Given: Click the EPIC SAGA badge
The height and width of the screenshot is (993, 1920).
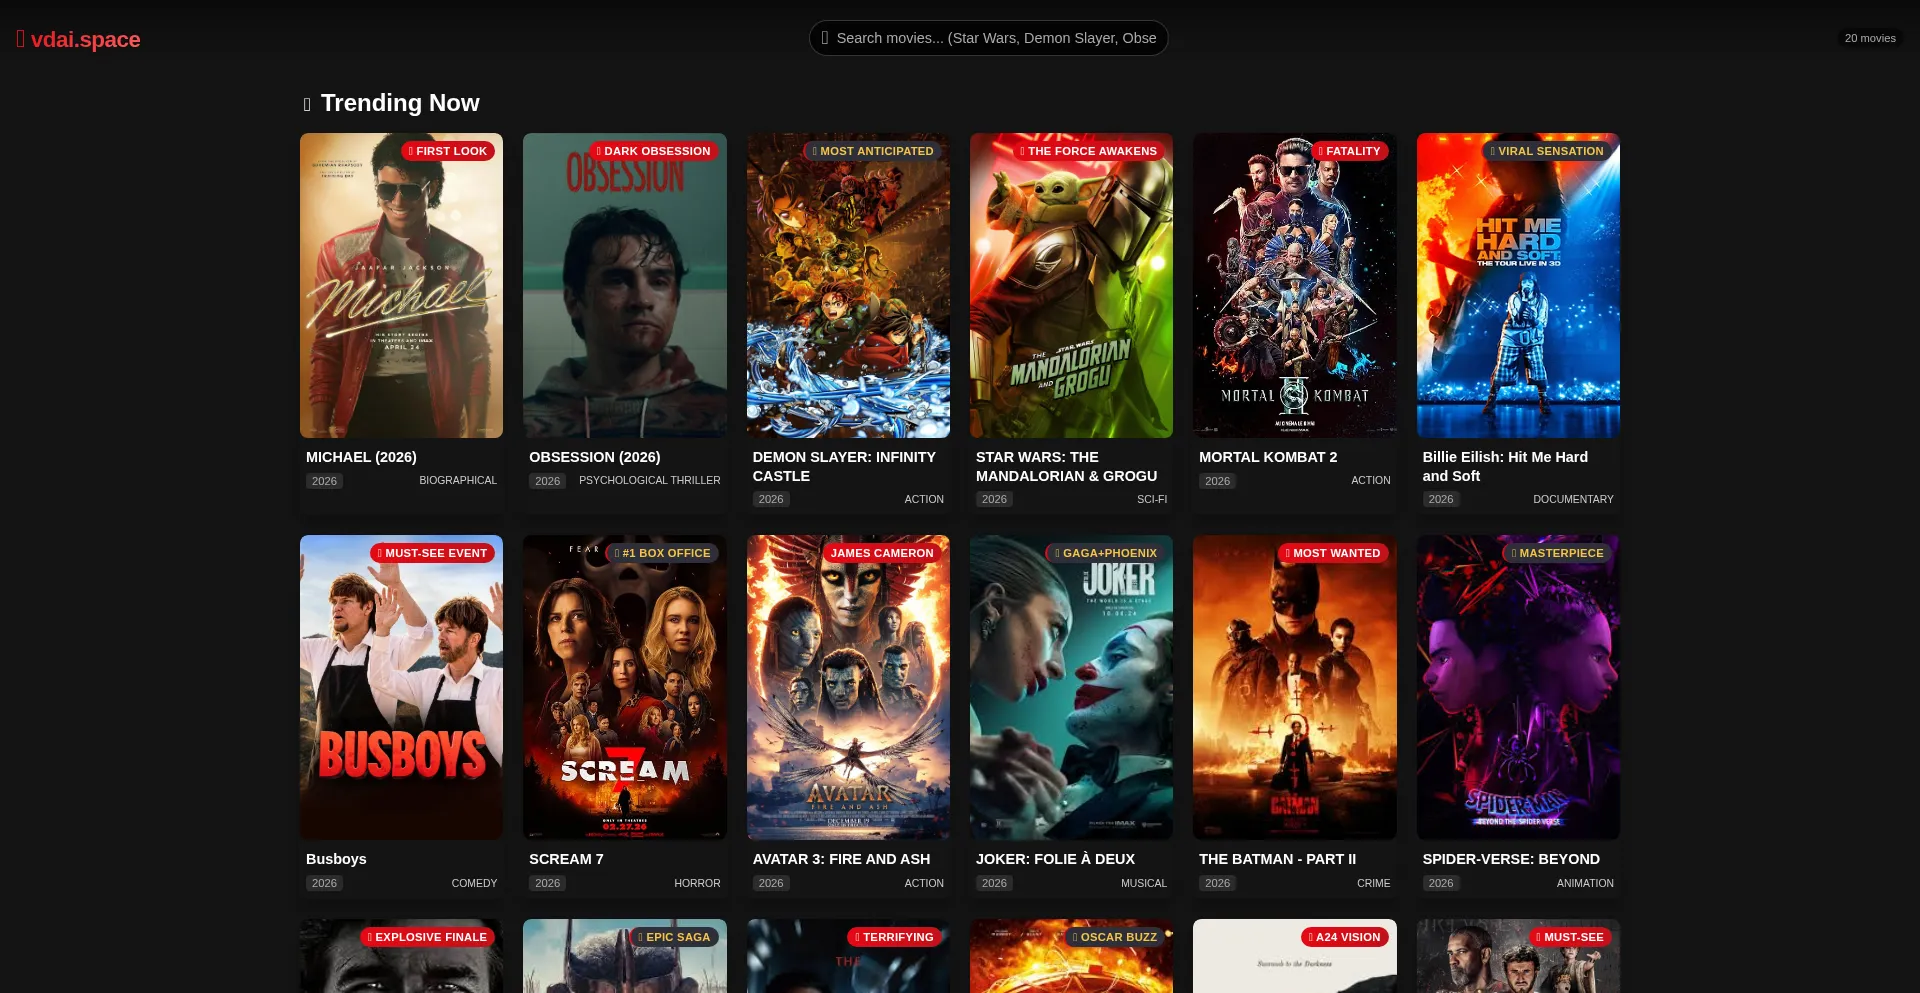Looking at the screenshot, I should click(x=675, y=937).
